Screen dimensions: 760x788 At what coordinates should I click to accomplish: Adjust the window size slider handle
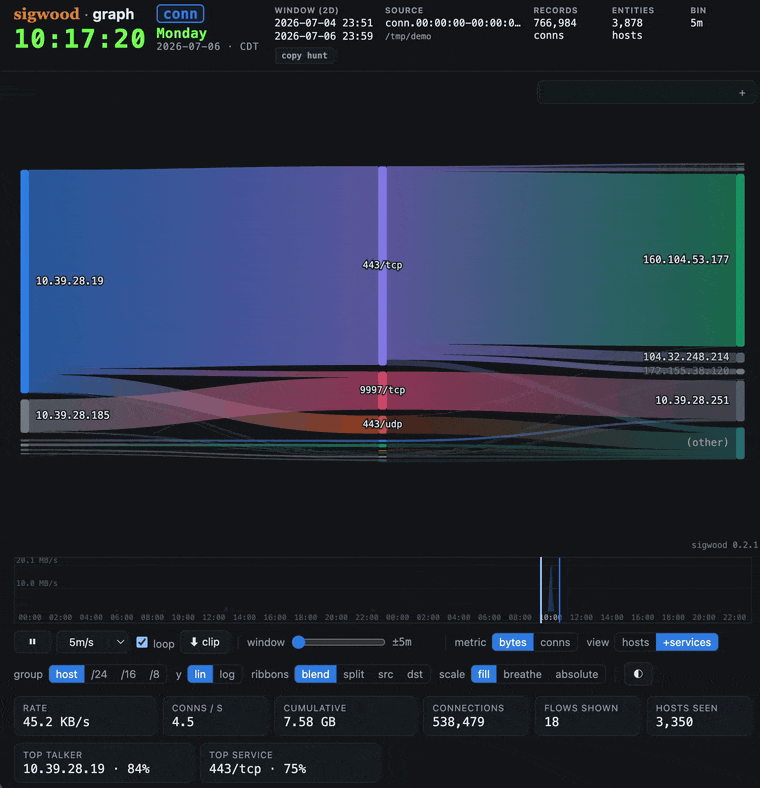tap(299, 642)
